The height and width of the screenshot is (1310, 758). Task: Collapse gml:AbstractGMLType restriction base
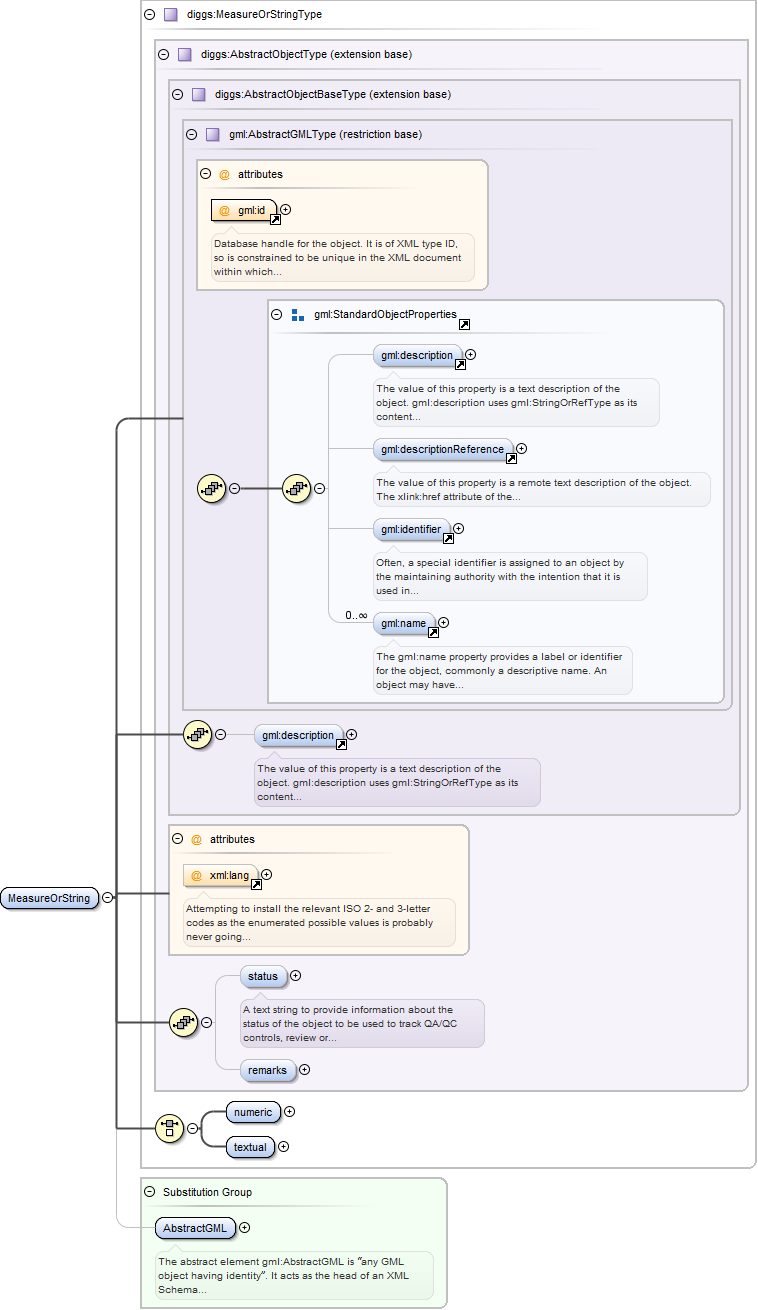[x=192, y=134]
